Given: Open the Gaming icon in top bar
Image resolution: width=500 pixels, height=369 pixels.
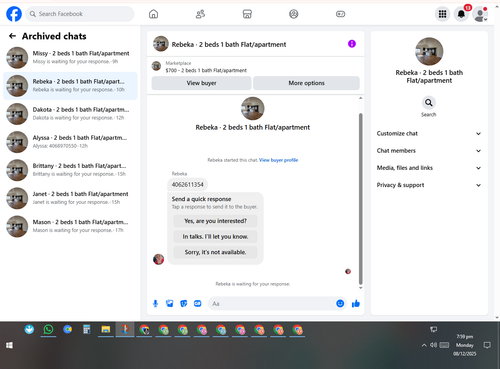Looking at the screenshot, I should (x=340, y=14).
